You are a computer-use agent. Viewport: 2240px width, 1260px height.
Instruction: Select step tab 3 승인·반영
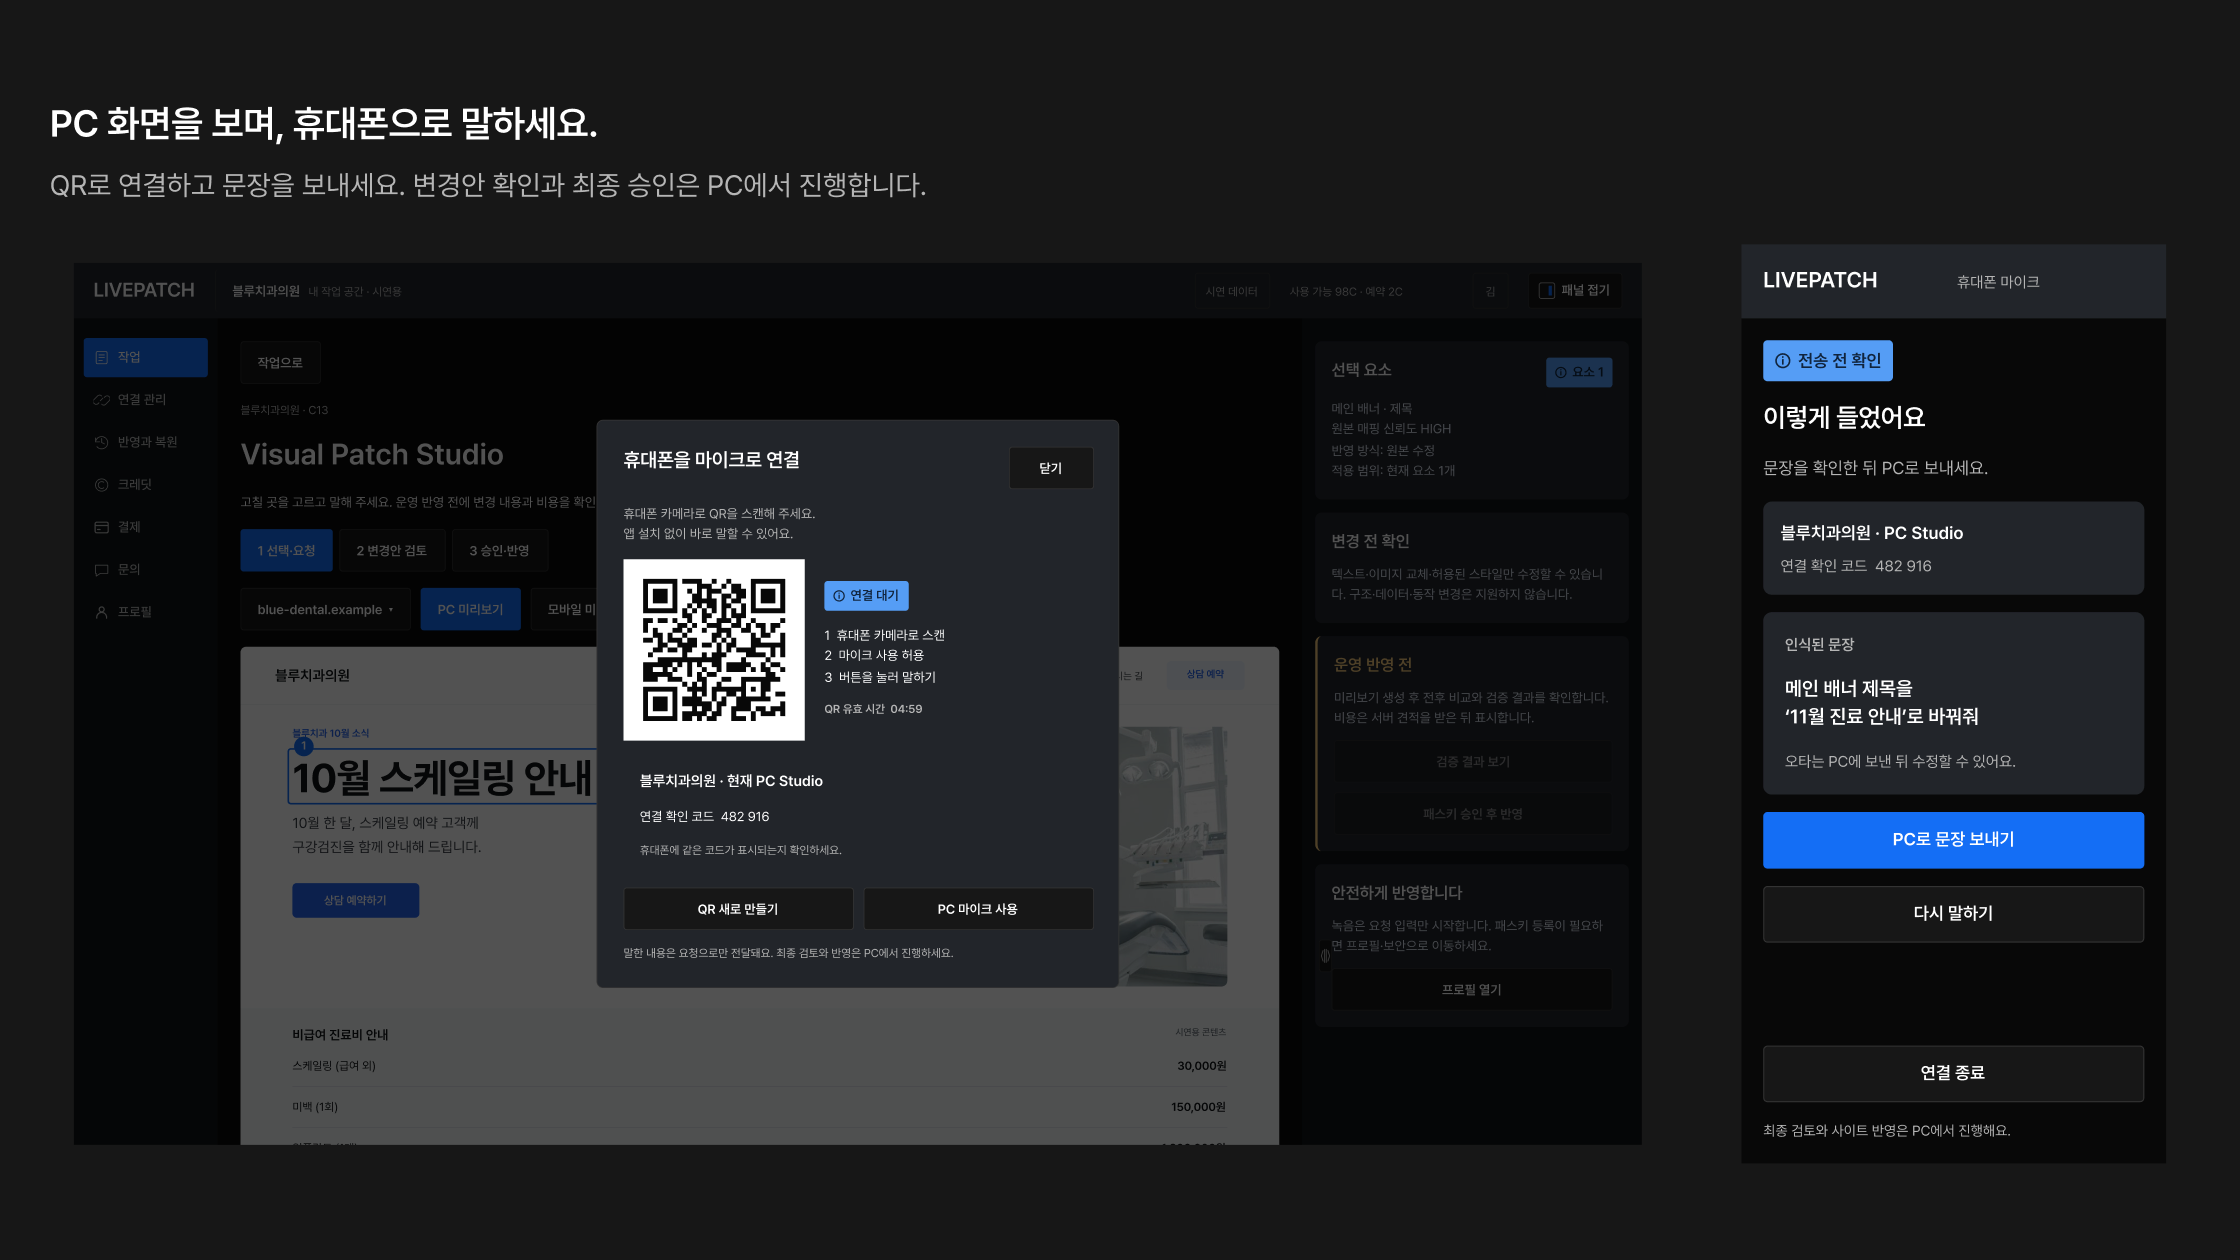(x=499, y=551)
